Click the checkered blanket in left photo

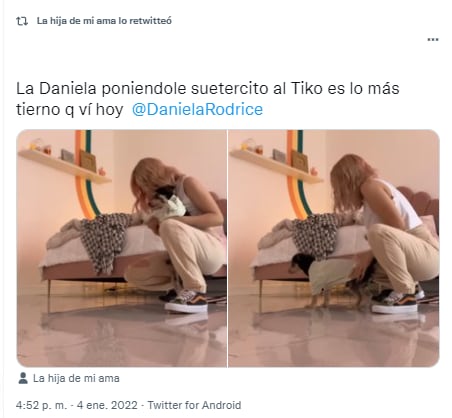[106, 242]
